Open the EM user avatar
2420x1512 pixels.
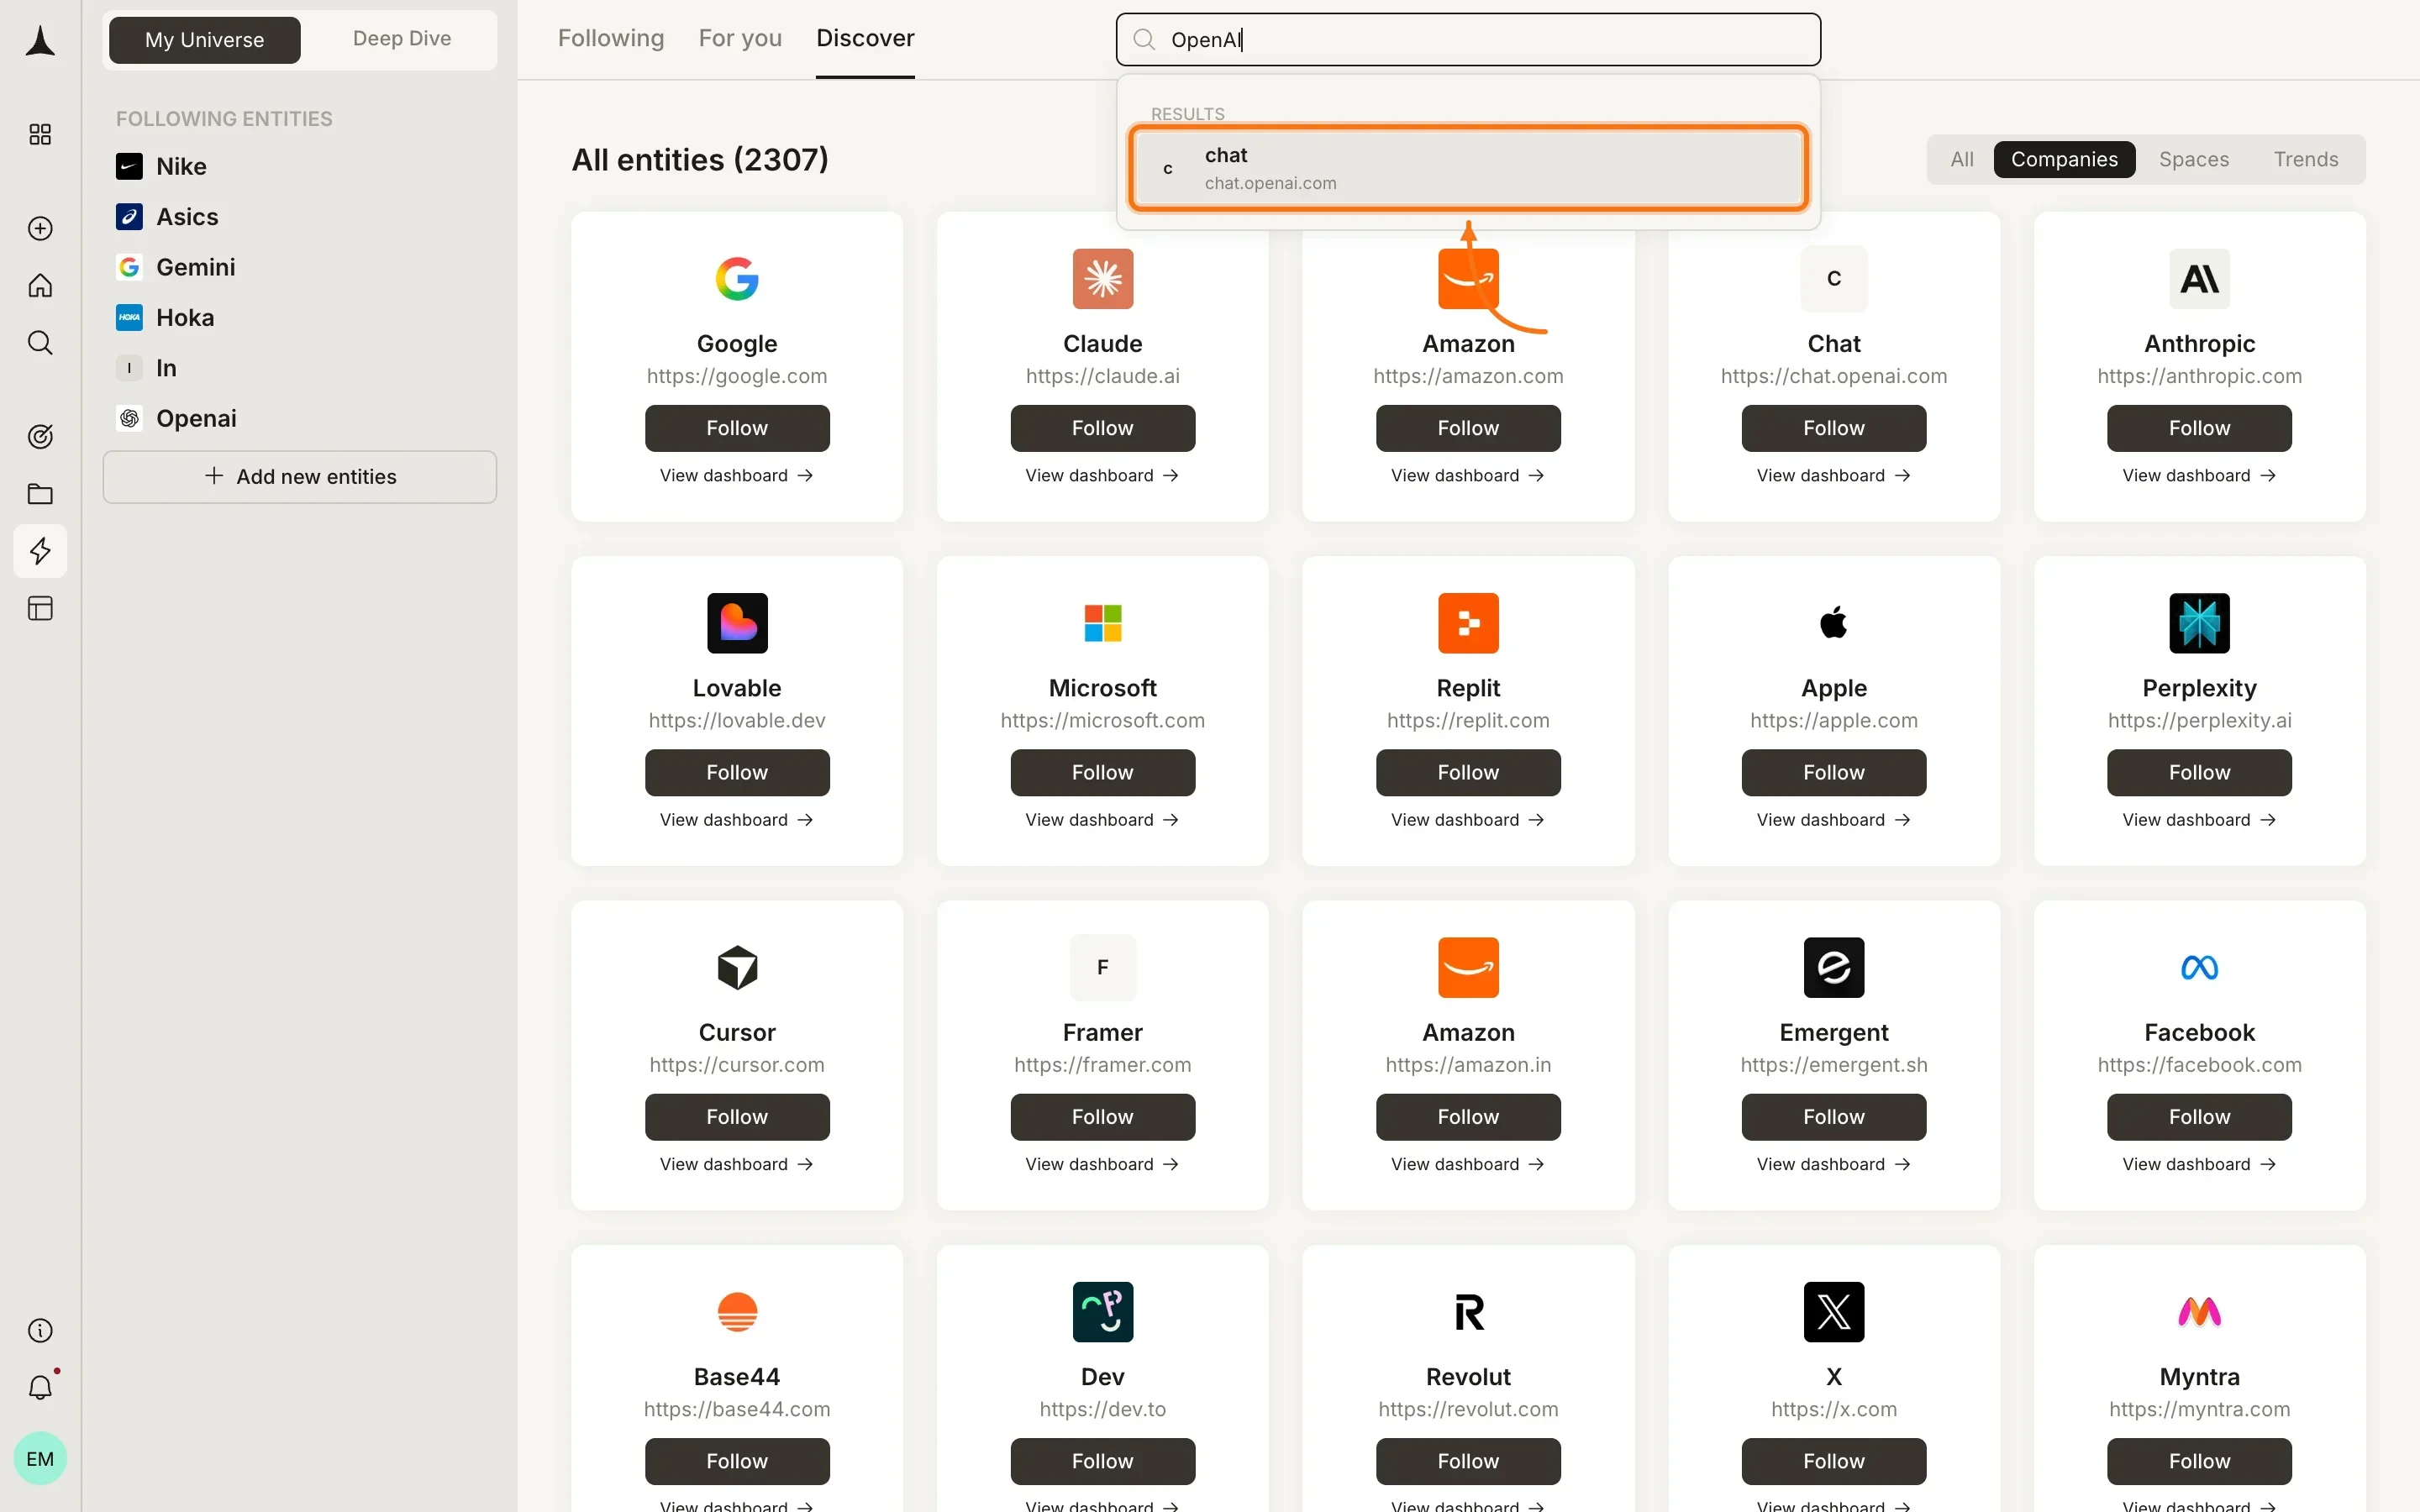click(40, 1458)
